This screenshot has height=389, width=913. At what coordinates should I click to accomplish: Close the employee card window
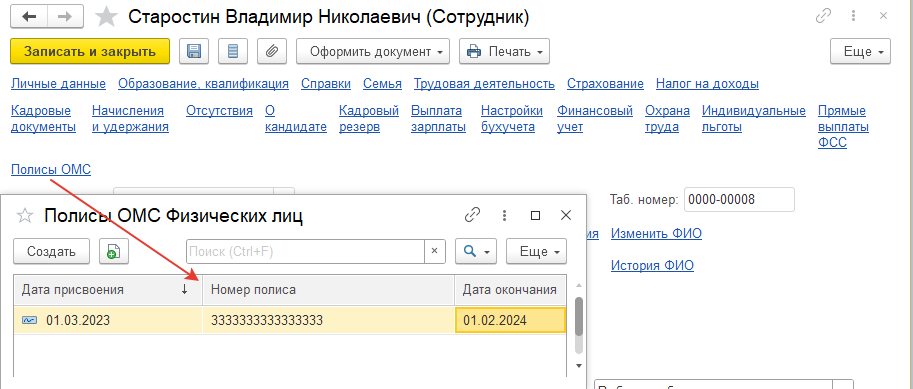[x=883, y=16]
